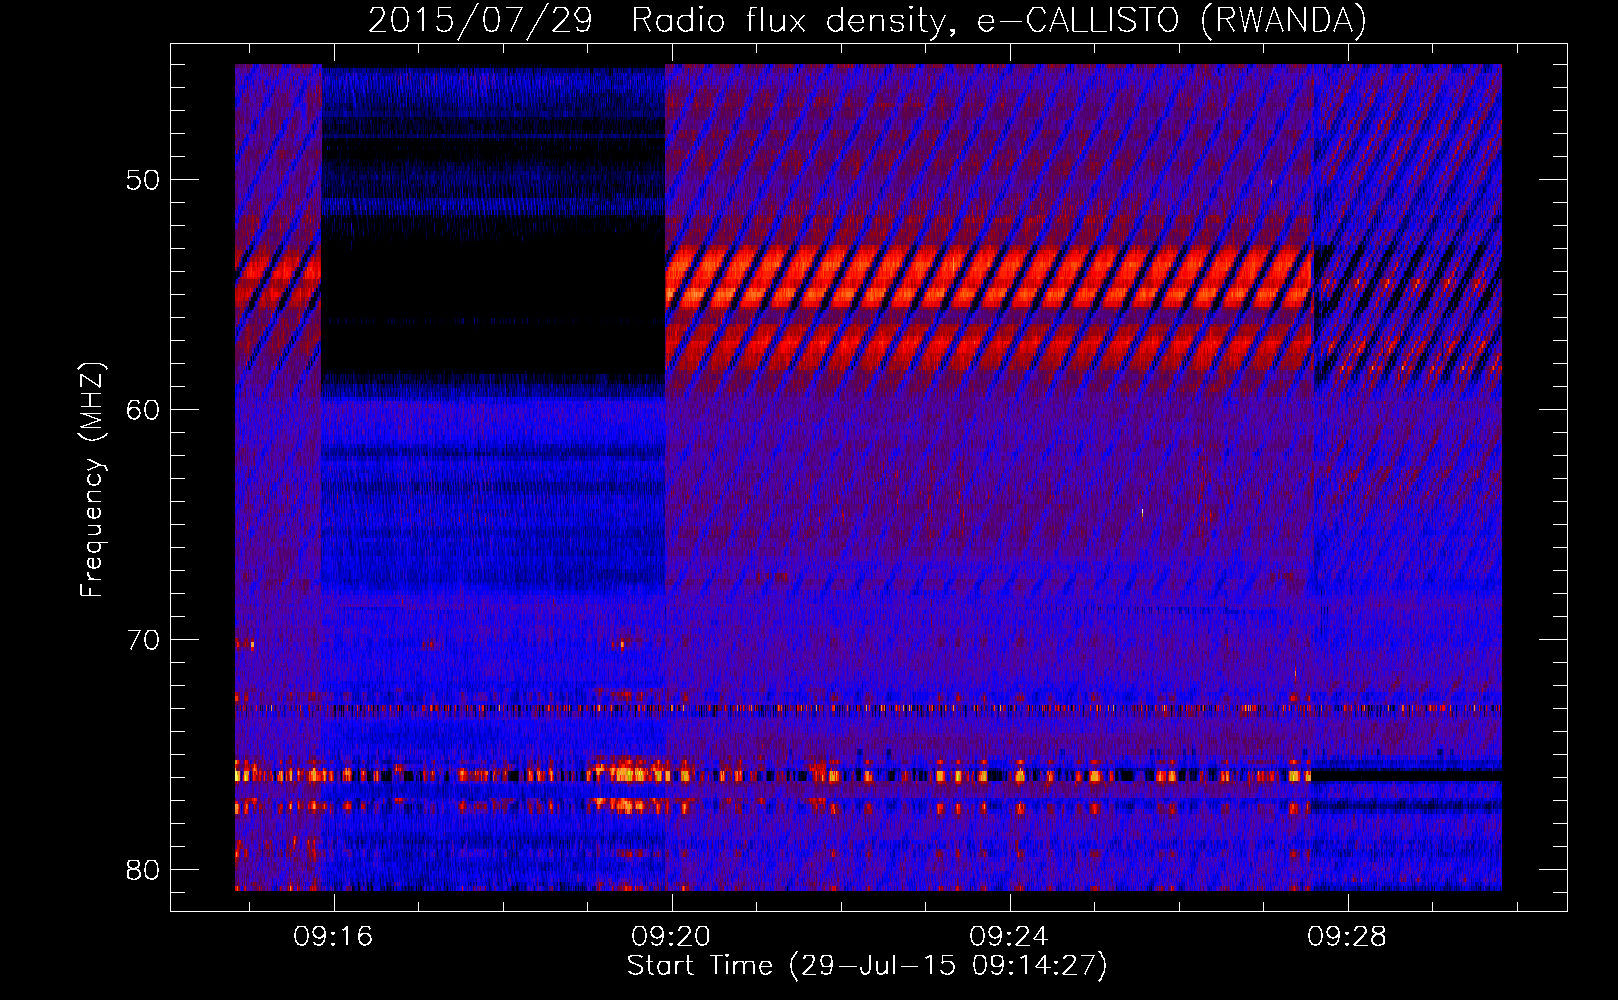
Task: Click the plot title mentioning e-CALLISTO (RWANDA)
Action: pos(867,20)
